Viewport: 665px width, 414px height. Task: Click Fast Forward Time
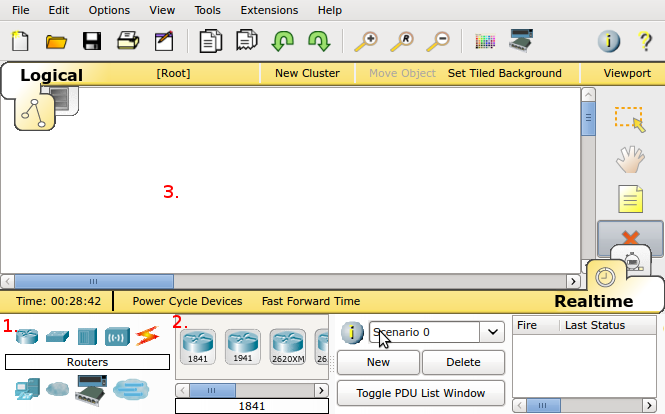click(x=311, y=301)
